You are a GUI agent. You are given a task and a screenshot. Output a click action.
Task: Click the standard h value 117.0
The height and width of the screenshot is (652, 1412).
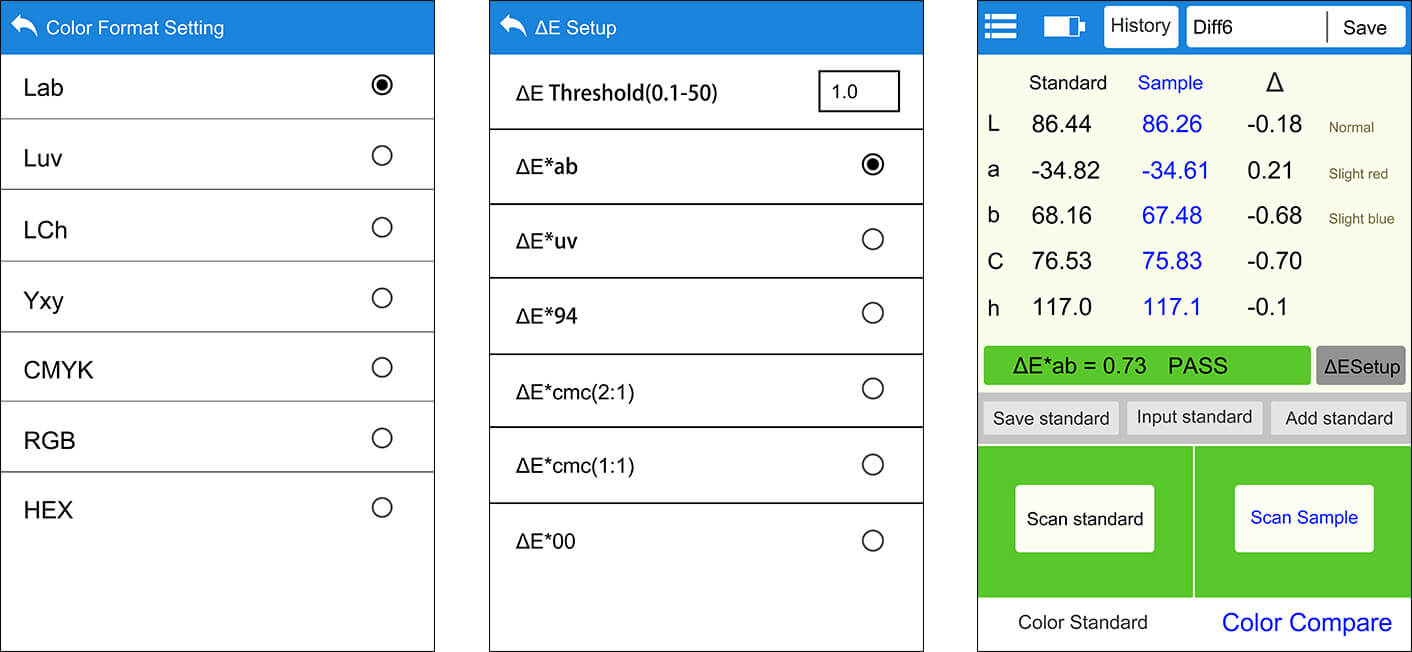tap(1061, 307)
